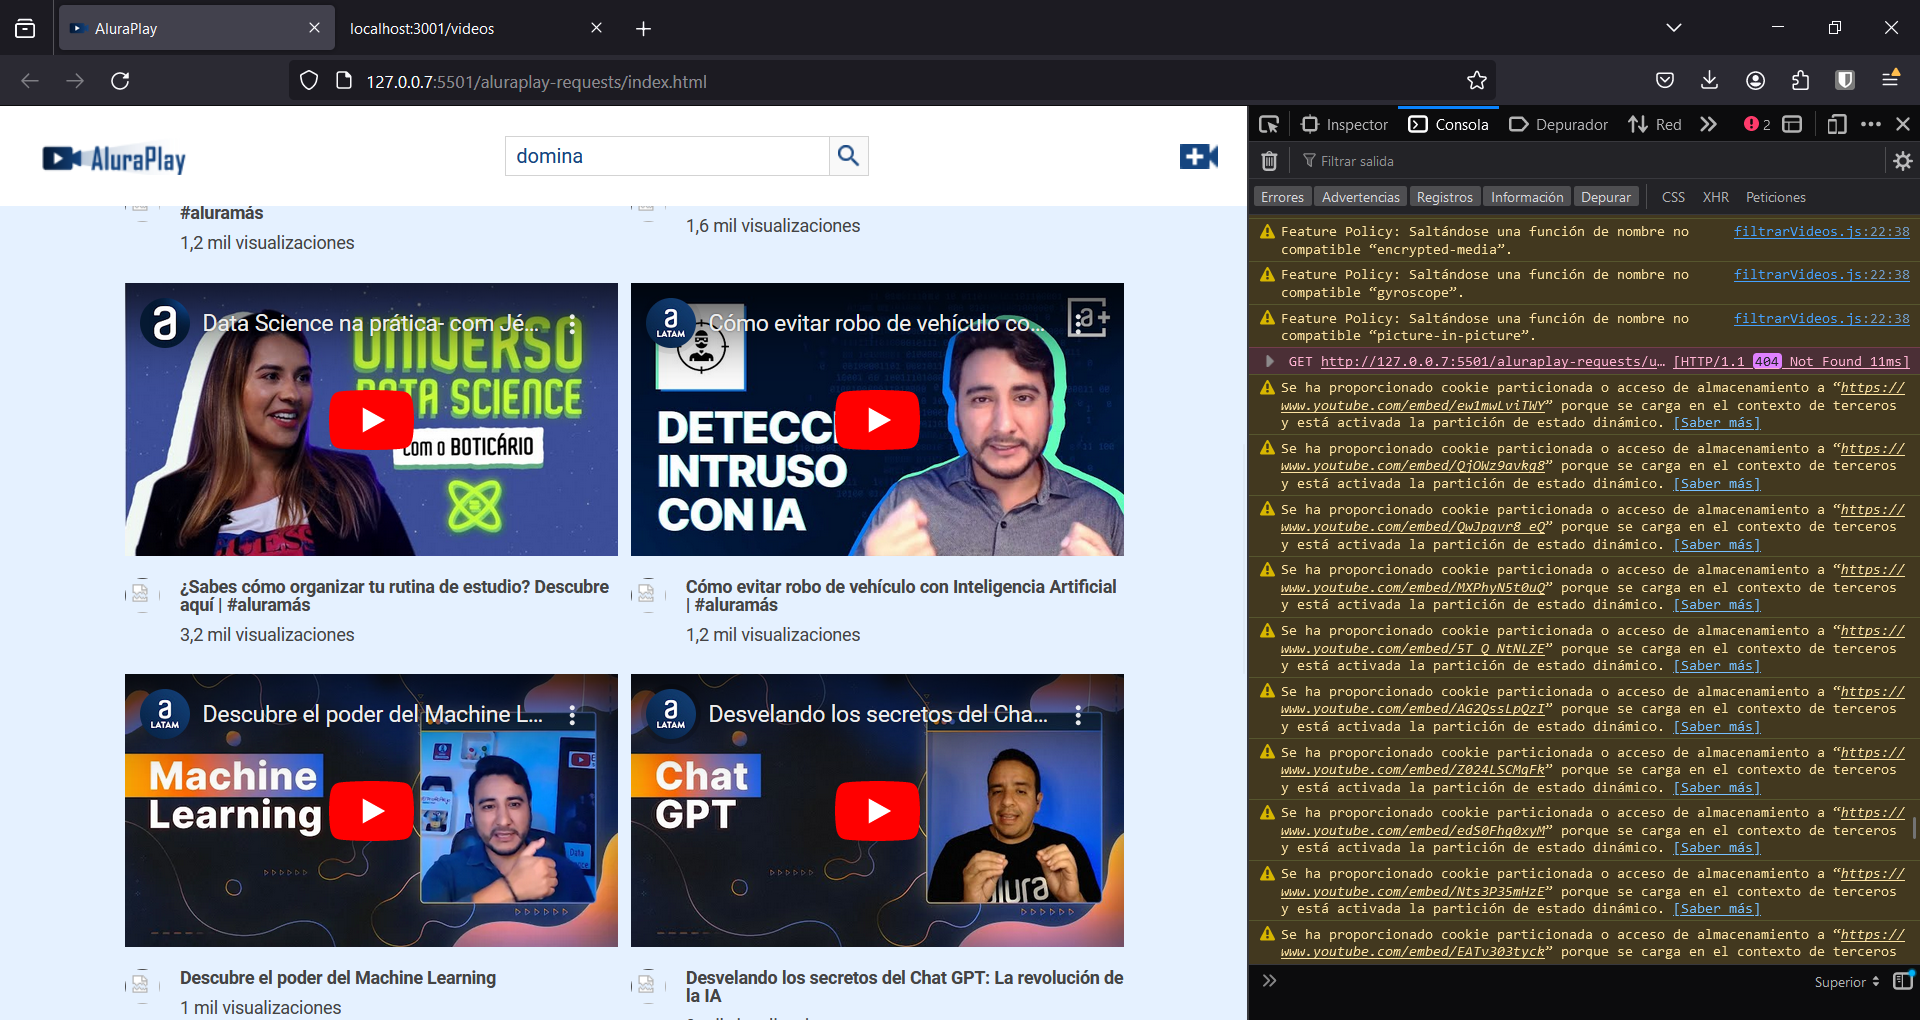This screenshot has width=1920, height=1020.
Task: Open options menu on Data Science video
Action: pyautogui.click(x=572, y=323)
